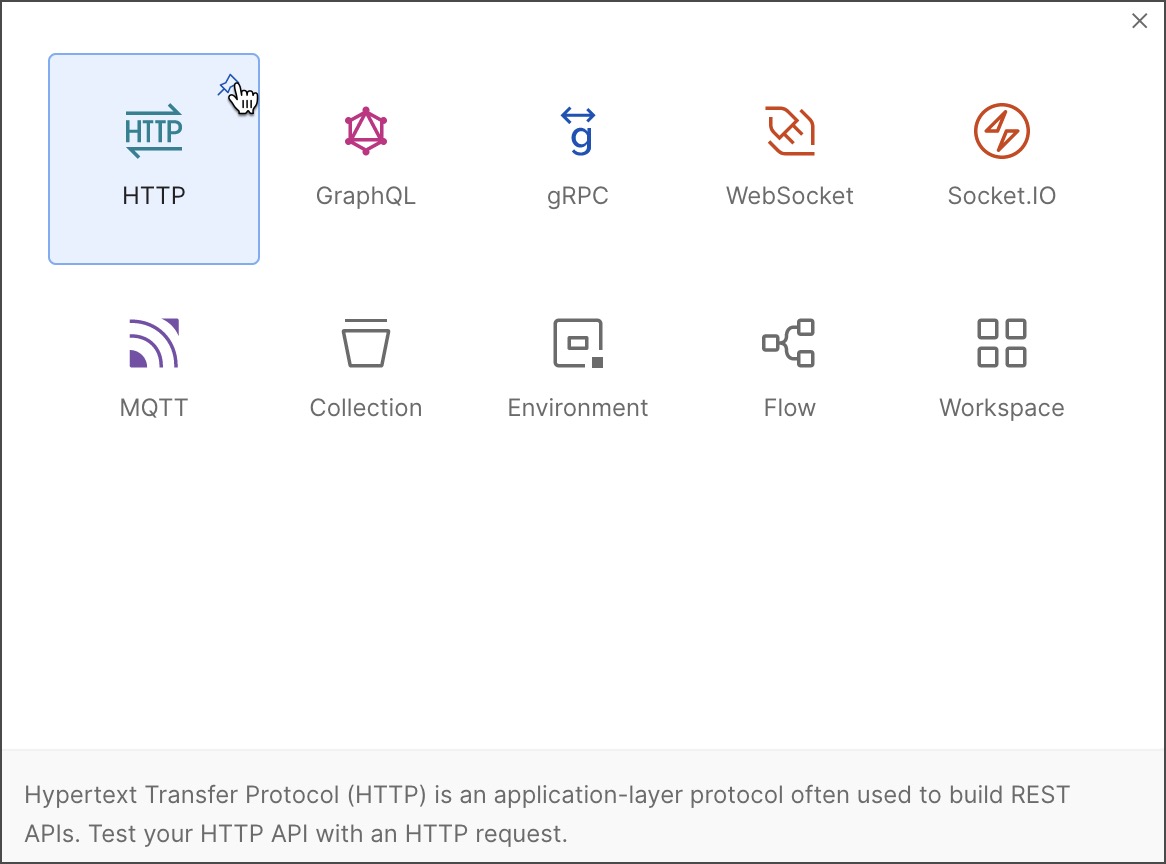
Task: Select the Environment text label
Action: tap(578, 407)
